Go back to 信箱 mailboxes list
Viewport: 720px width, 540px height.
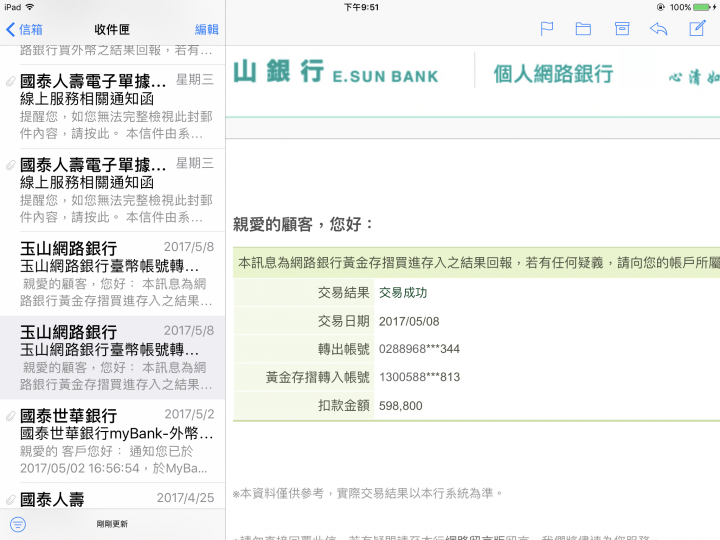click(24, 30)
